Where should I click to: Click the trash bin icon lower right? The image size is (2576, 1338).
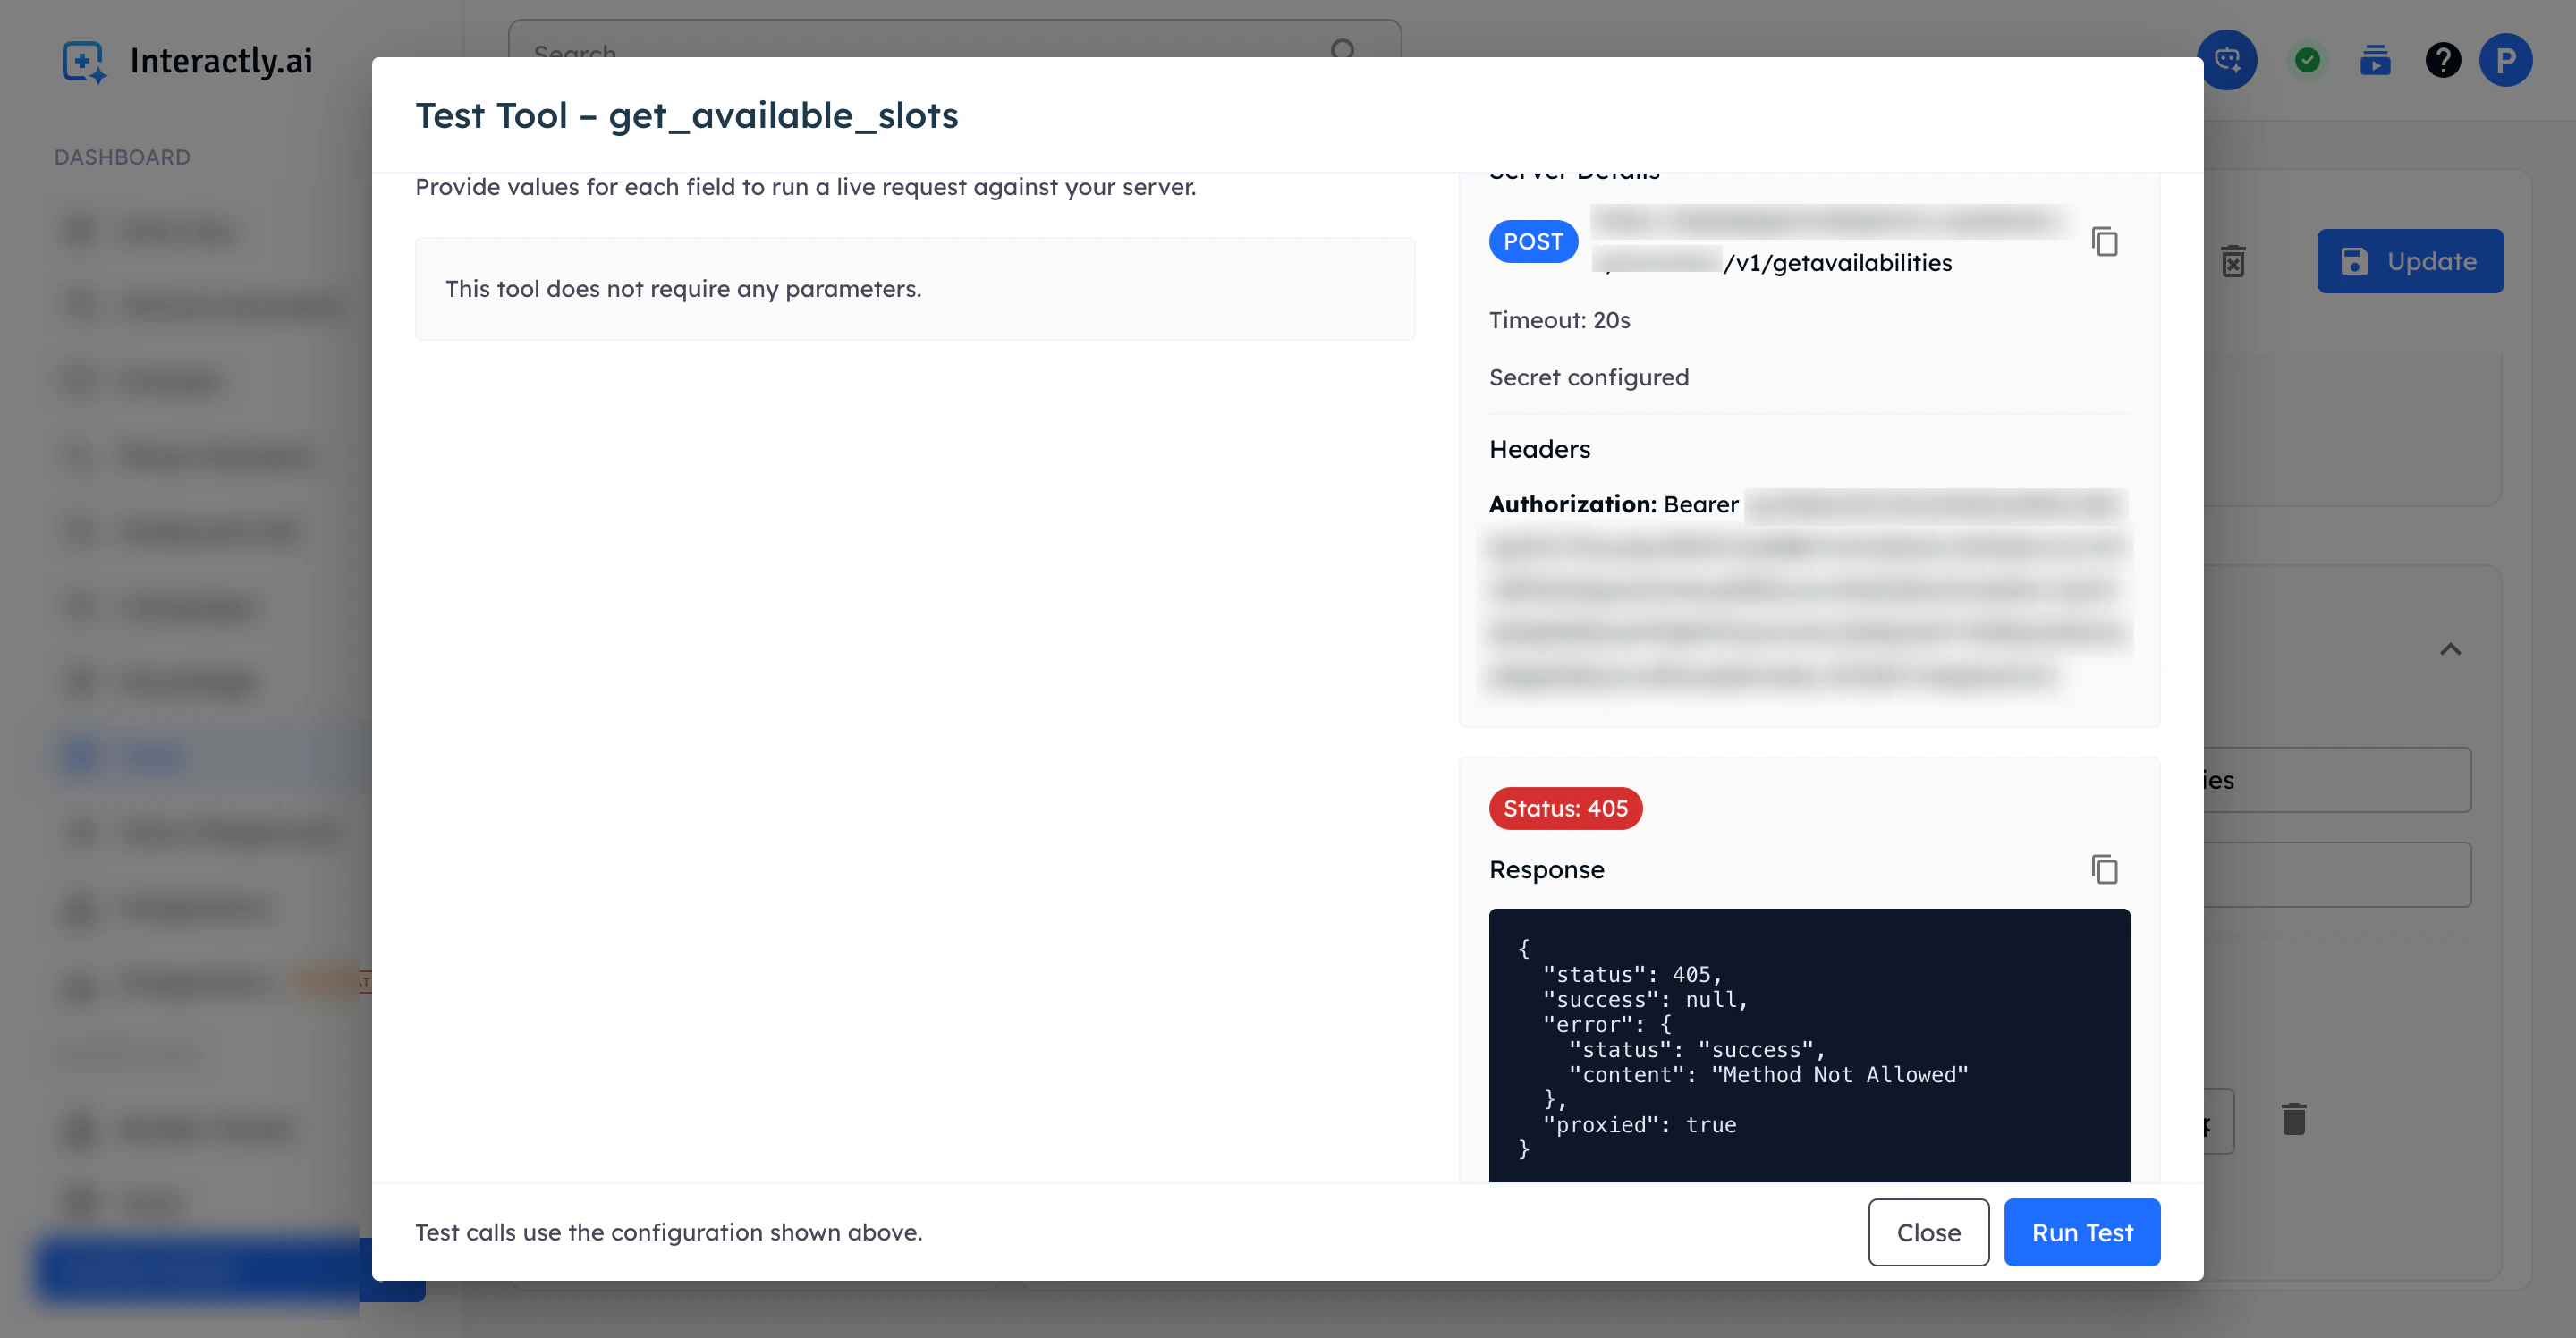(2293, 1119)
